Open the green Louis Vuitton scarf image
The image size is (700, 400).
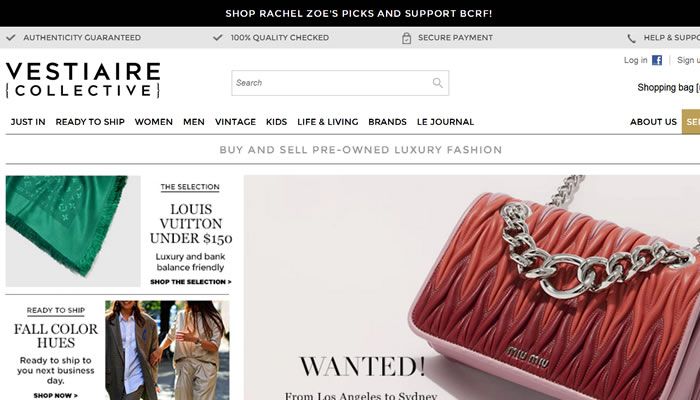[73, 231]
